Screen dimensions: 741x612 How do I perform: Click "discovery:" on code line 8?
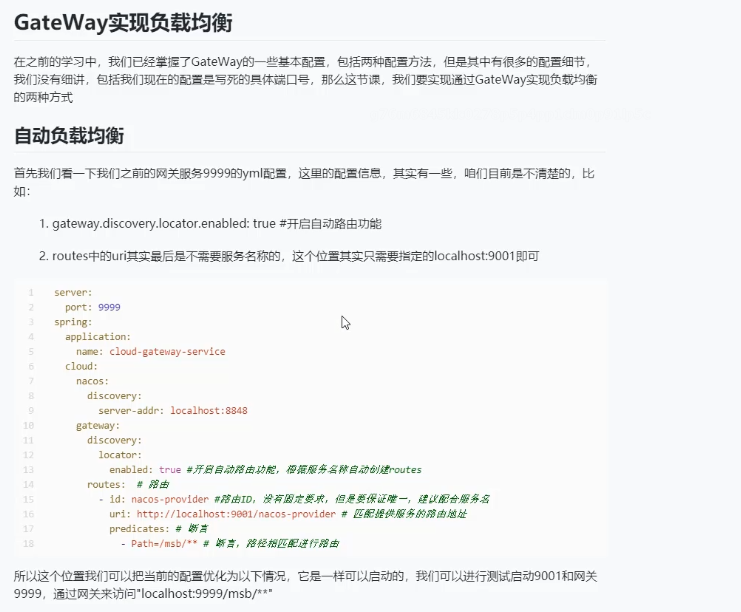click(x=114, y=396)
